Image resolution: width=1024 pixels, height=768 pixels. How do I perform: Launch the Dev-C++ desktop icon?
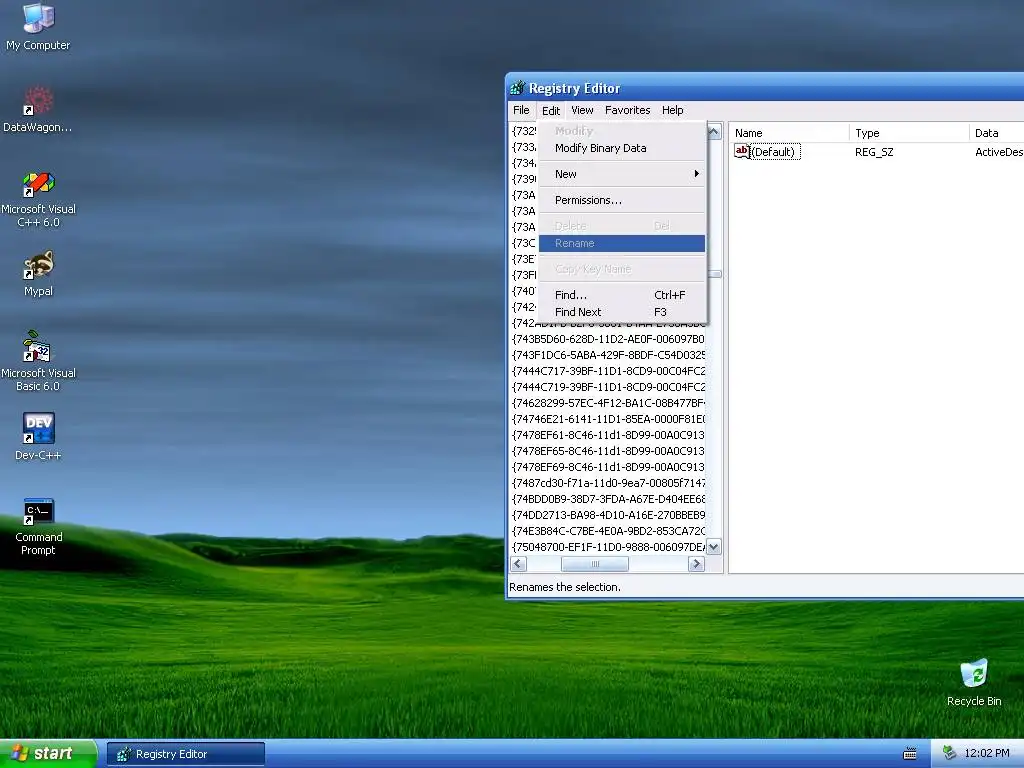(x=38, y=437)
